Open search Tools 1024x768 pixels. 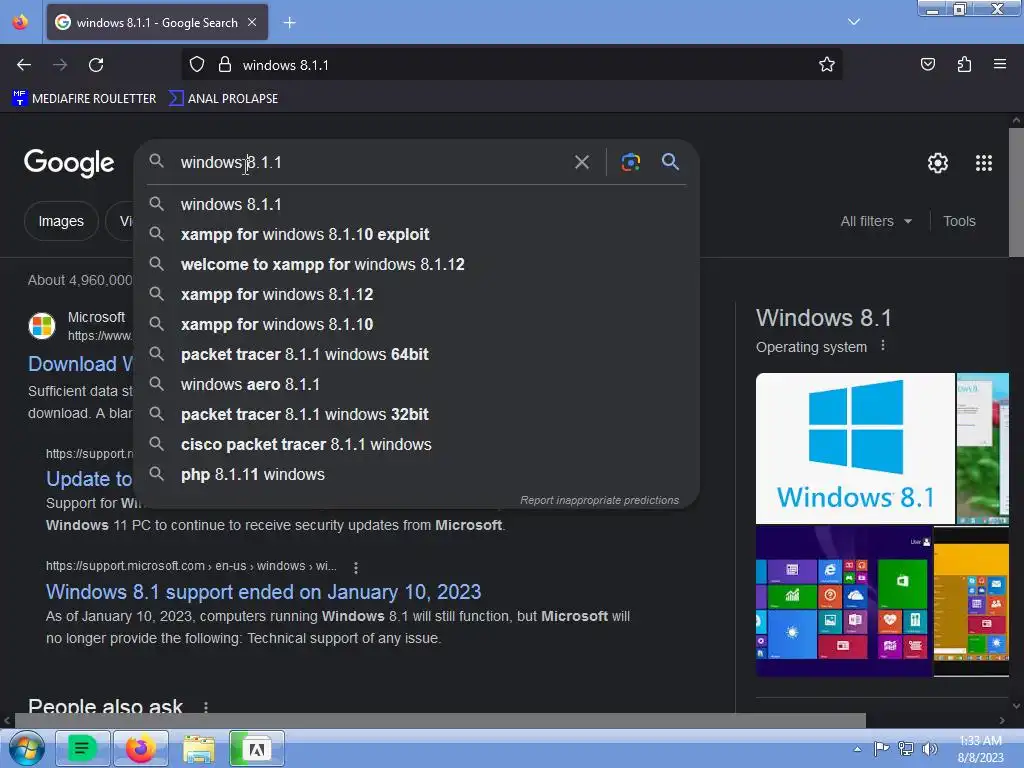pos(959,221)
